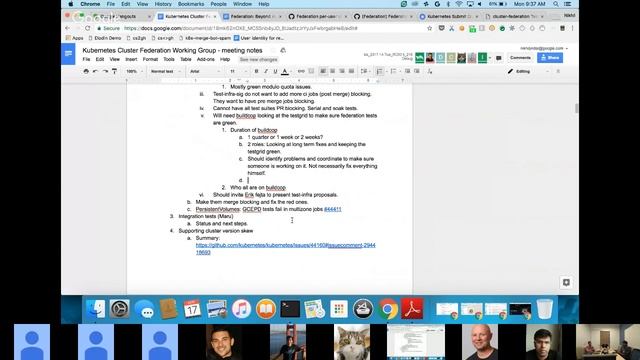Open the Normal text style dropdown

[x=165, y=71]
